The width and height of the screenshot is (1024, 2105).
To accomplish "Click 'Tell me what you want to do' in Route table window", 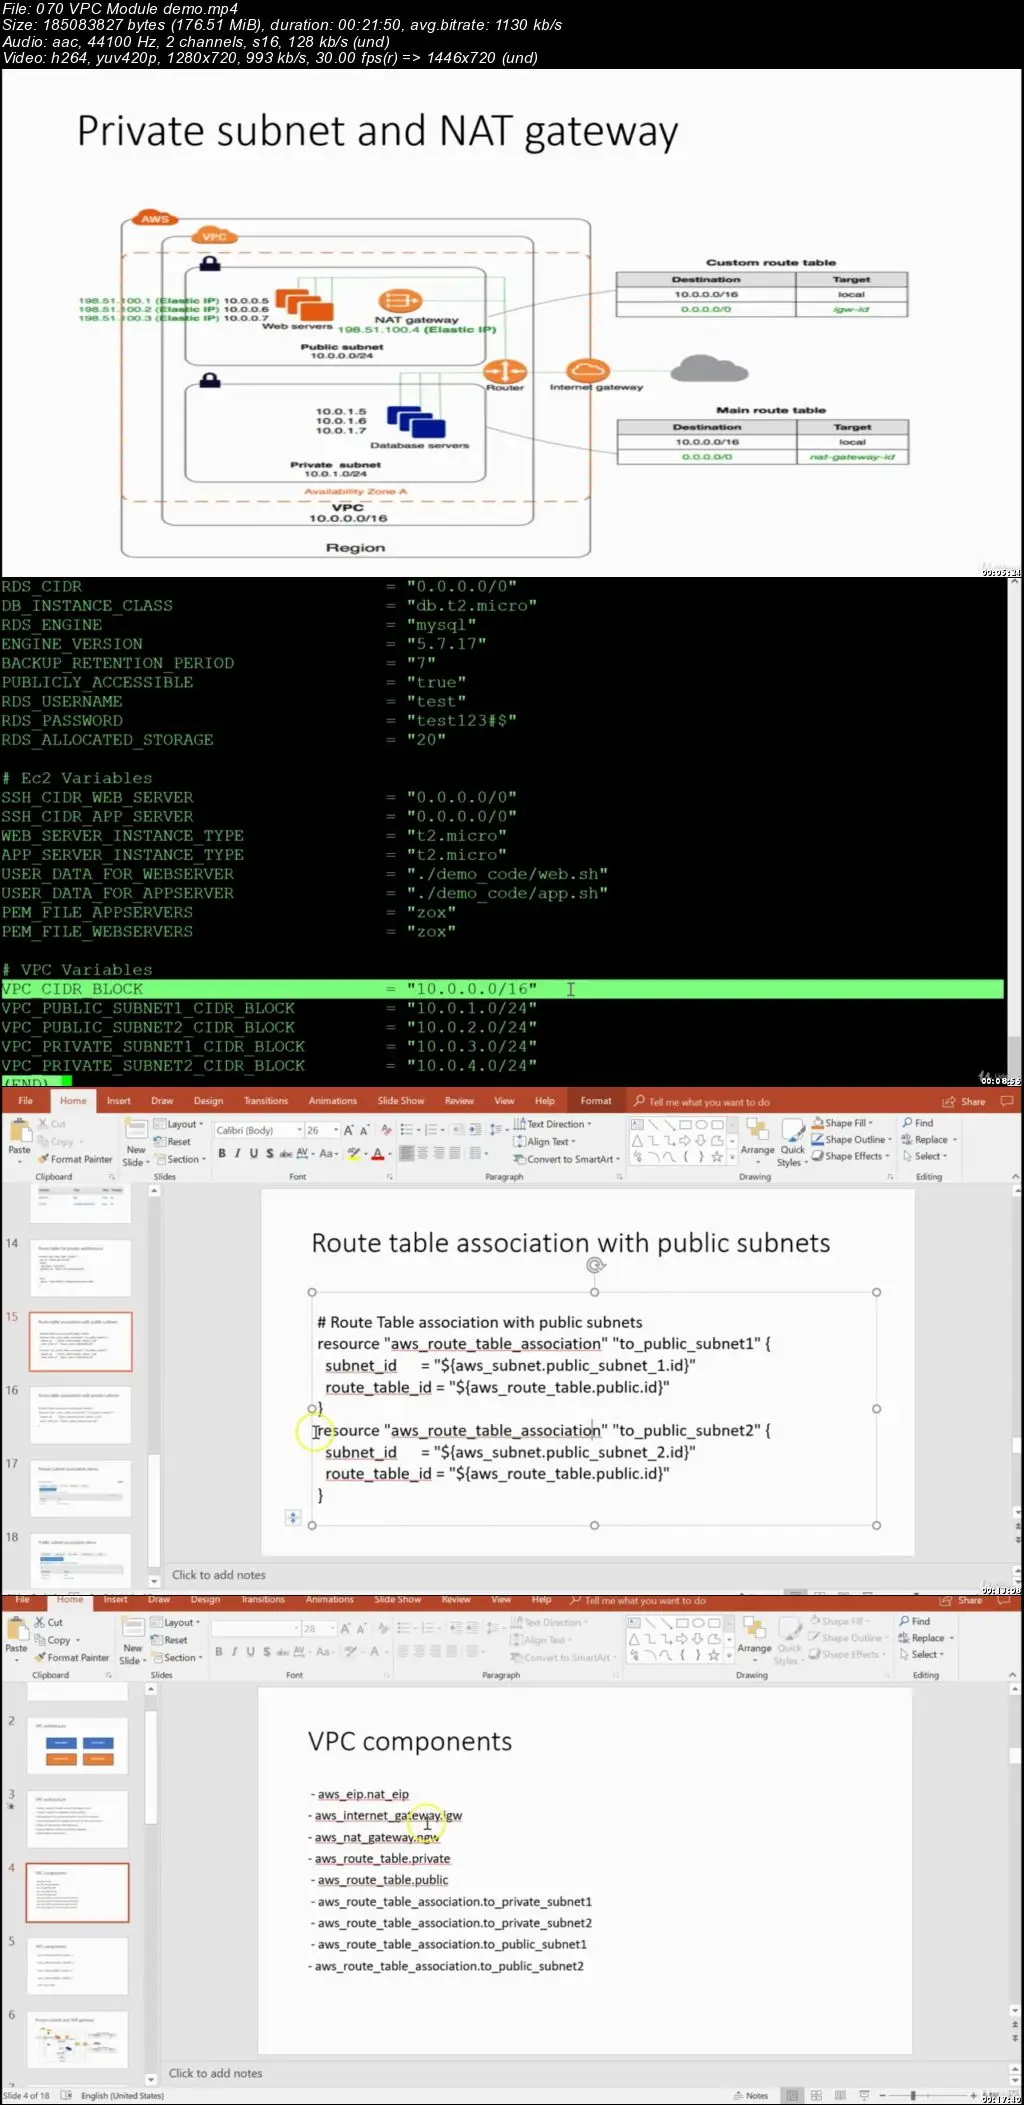I will click(702, 1102).
